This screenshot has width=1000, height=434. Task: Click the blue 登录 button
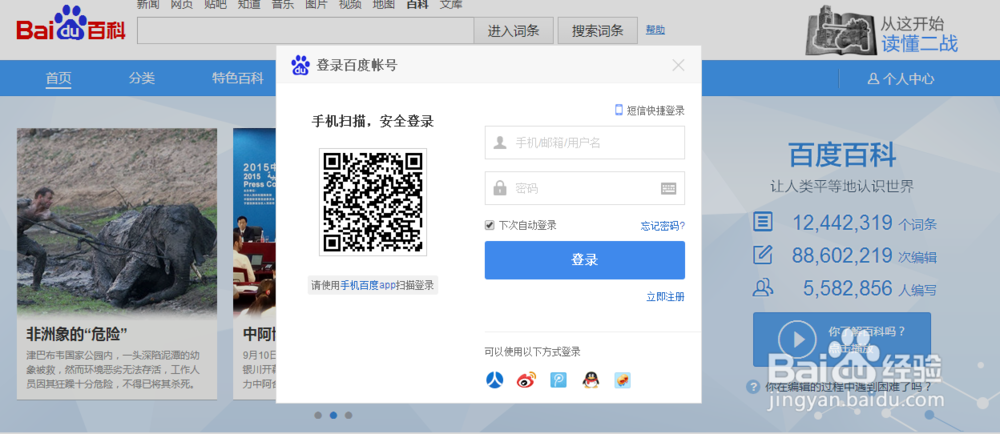[585, 260]
